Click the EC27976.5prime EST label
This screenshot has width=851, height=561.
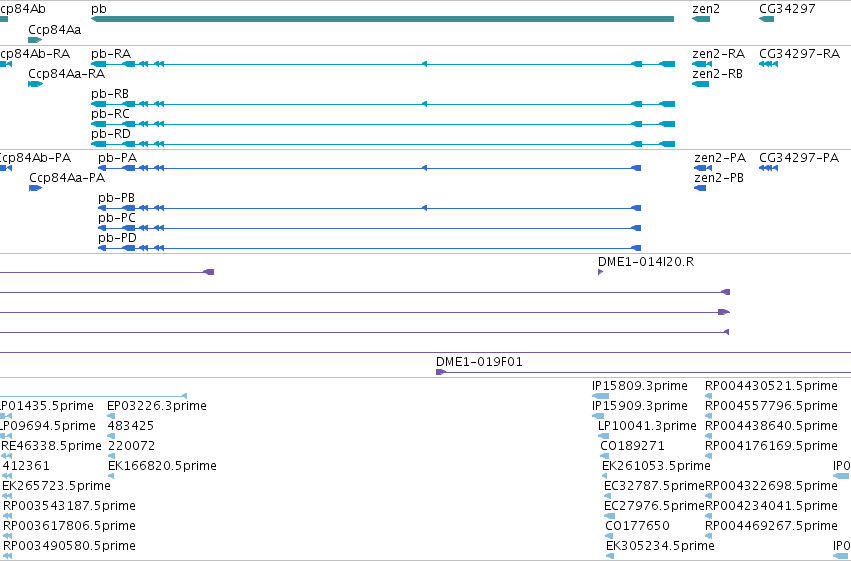coord(655,506)
